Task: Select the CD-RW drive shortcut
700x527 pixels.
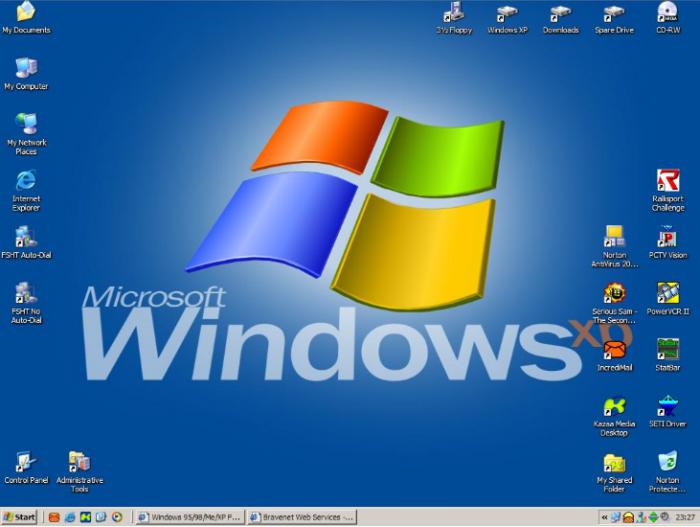Action: 668,18
